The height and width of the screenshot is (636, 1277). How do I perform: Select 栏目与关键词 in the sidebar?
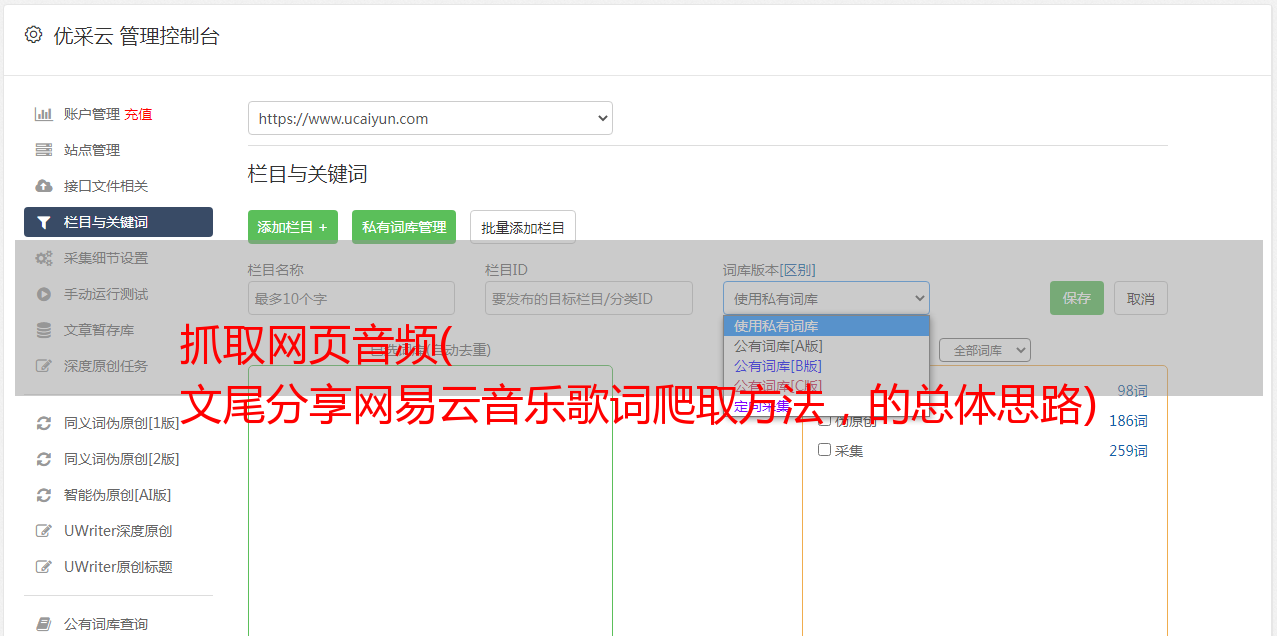118,222
